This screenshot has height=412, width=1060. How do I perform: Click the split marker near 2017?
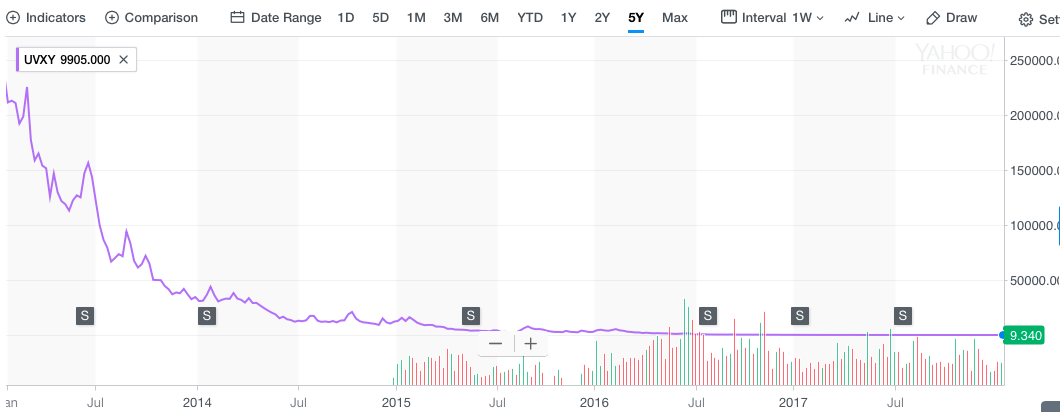(799, 316)
